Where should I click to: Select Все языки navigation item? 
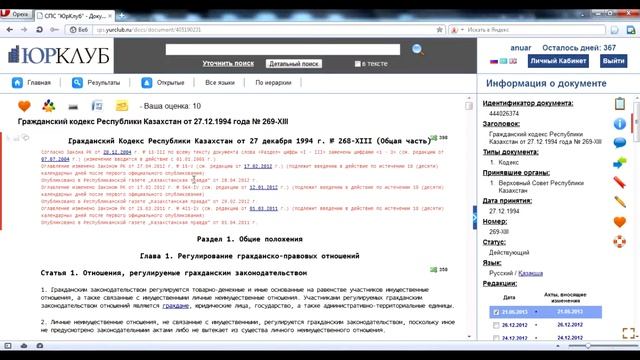click(x=220, y=83)
